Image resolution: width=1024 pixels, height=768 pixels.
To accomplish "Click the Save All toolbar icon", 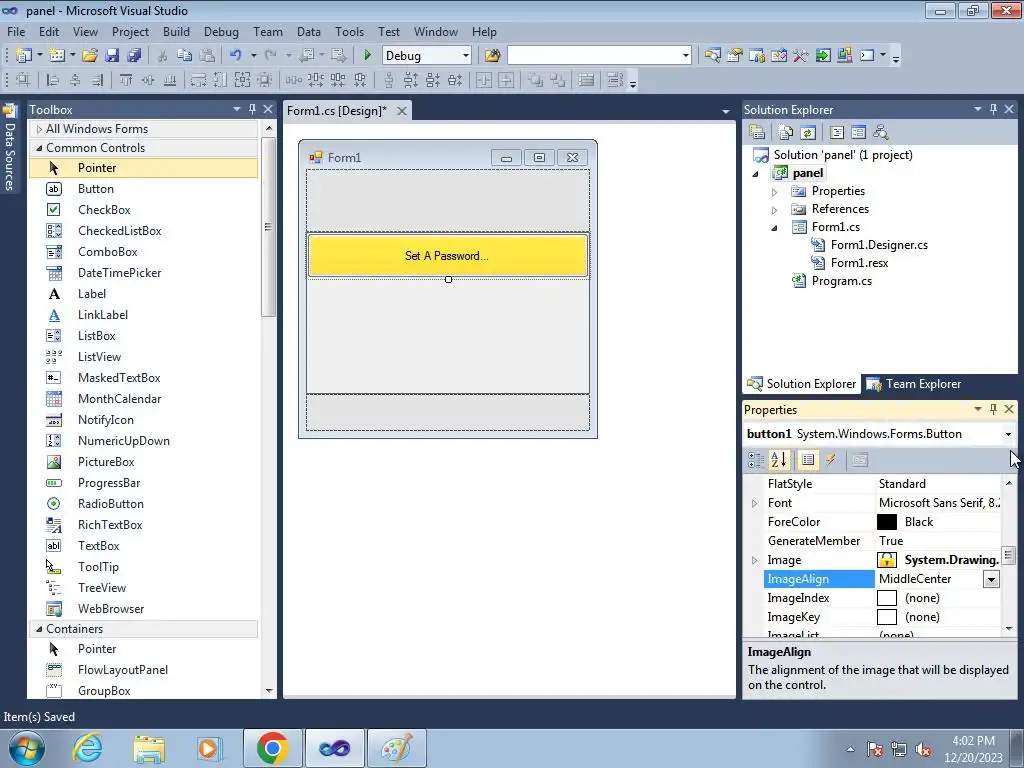I will coord(134,56).
